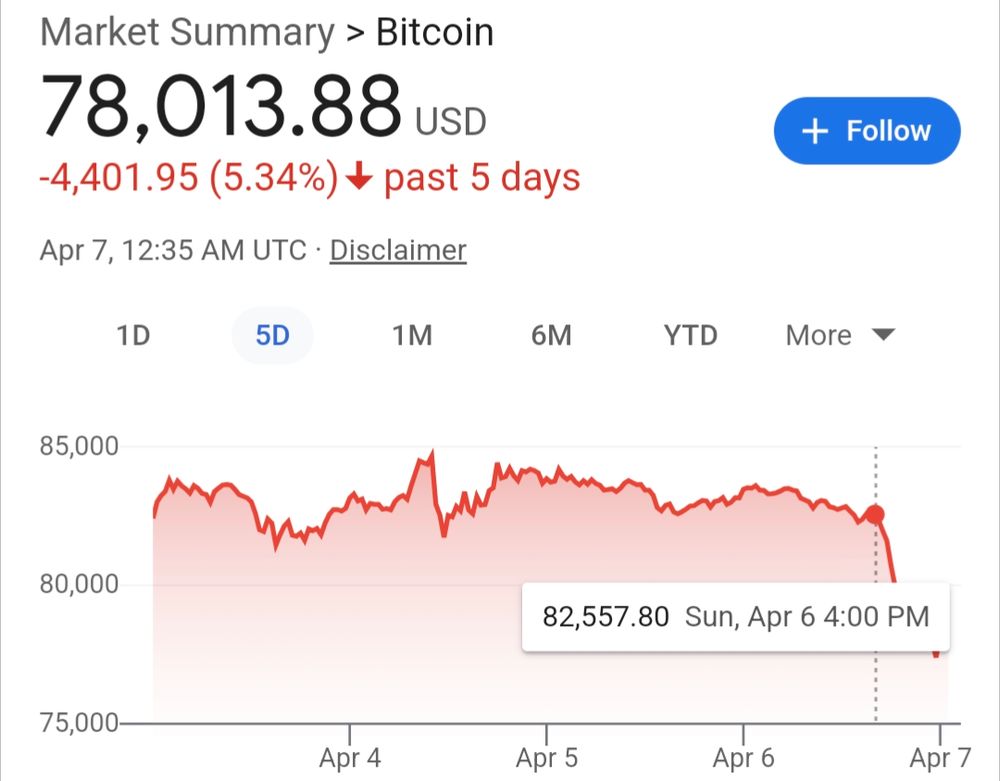Expand the More time range options
The height and width of the screenshot is (781, 1000).
point(840,336)
